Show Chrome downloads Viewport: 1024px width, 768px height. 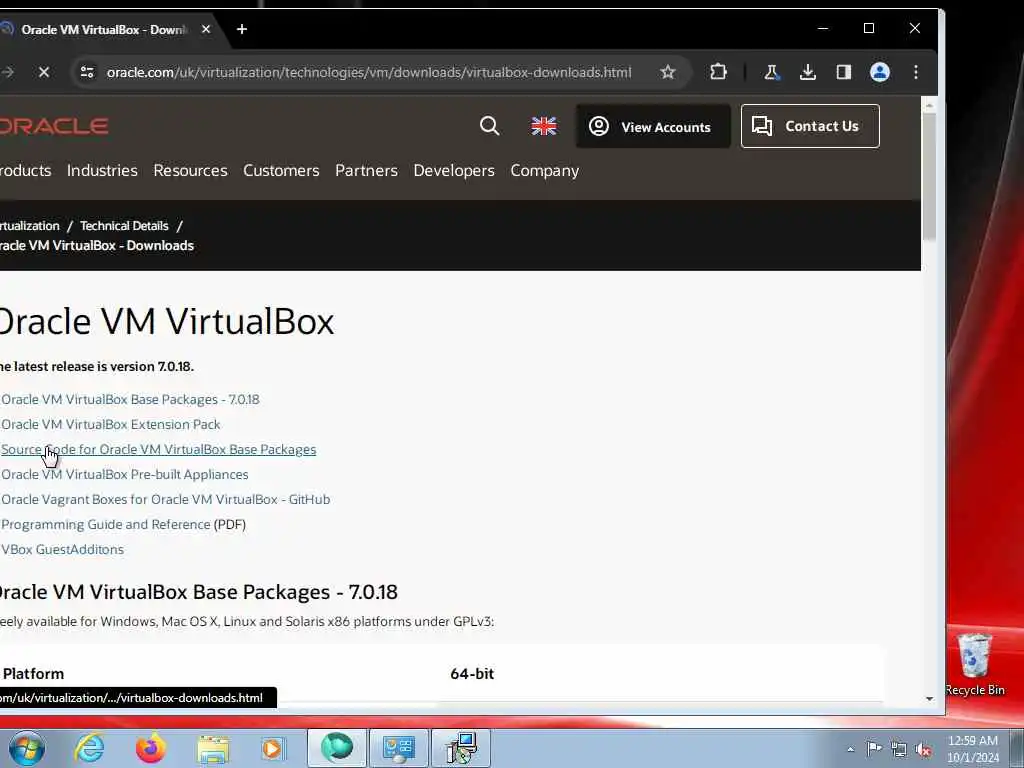[x=808, y=72]
